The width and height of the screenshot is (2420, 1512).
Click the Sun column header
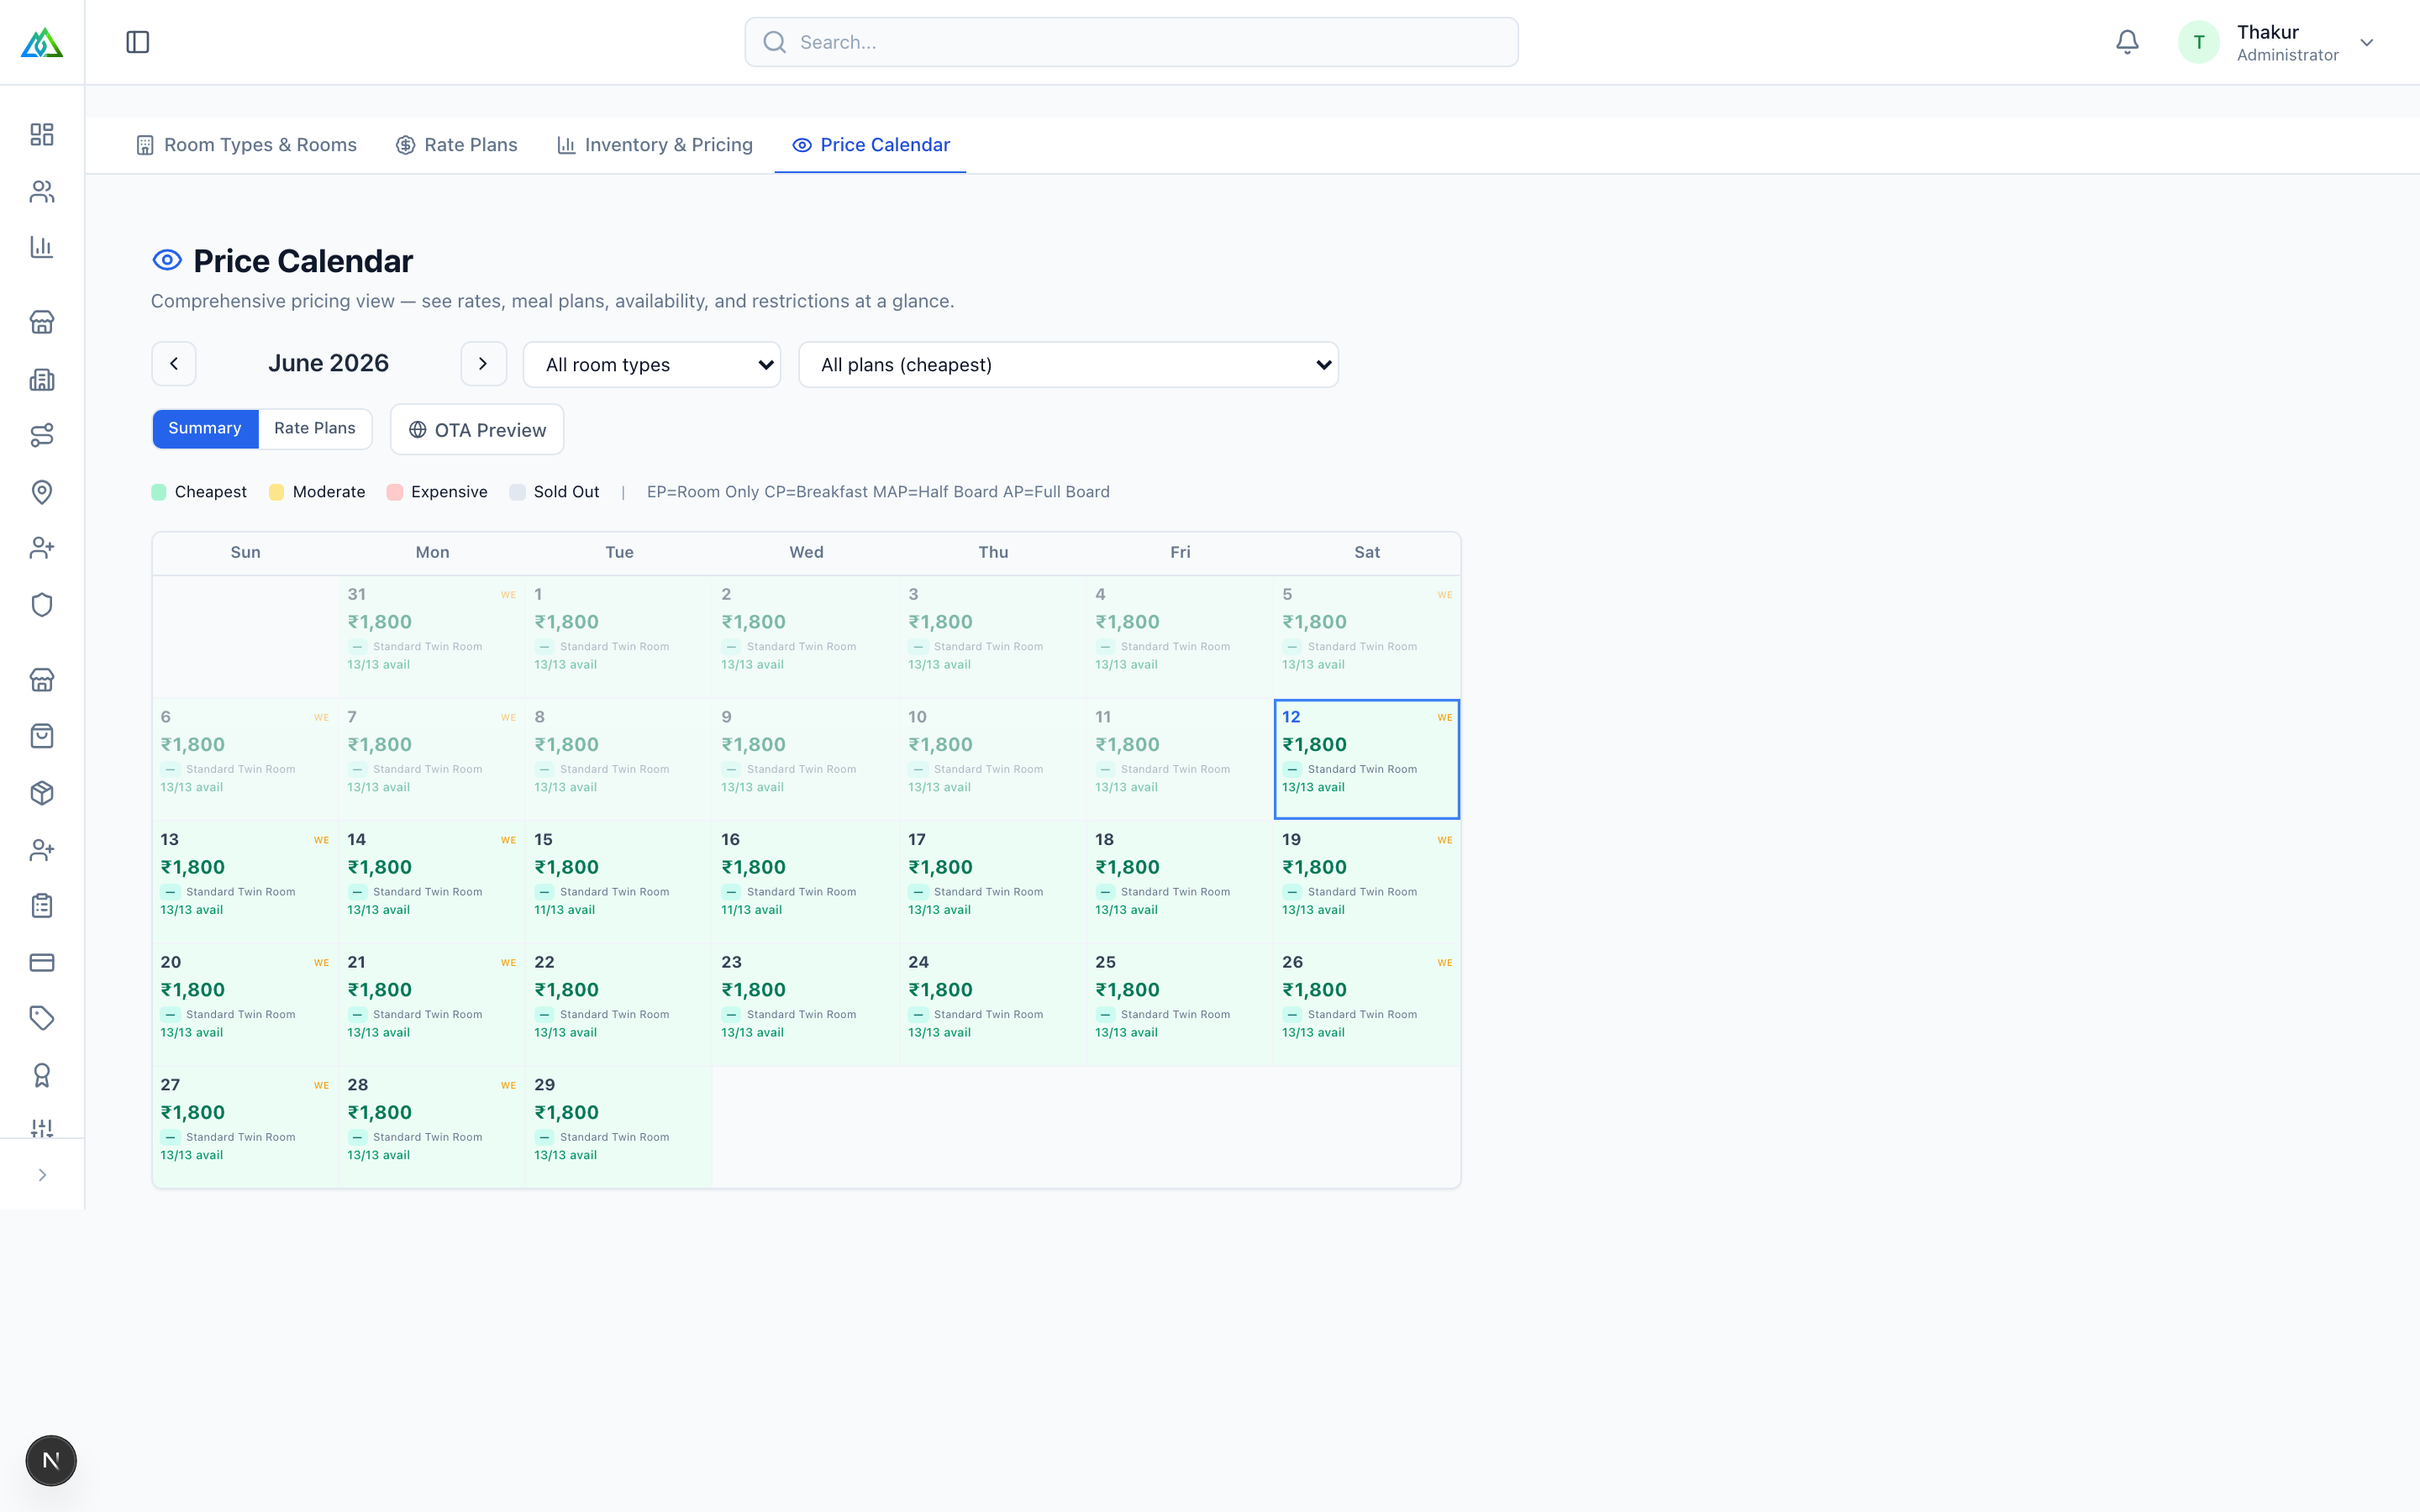[245, 552]
